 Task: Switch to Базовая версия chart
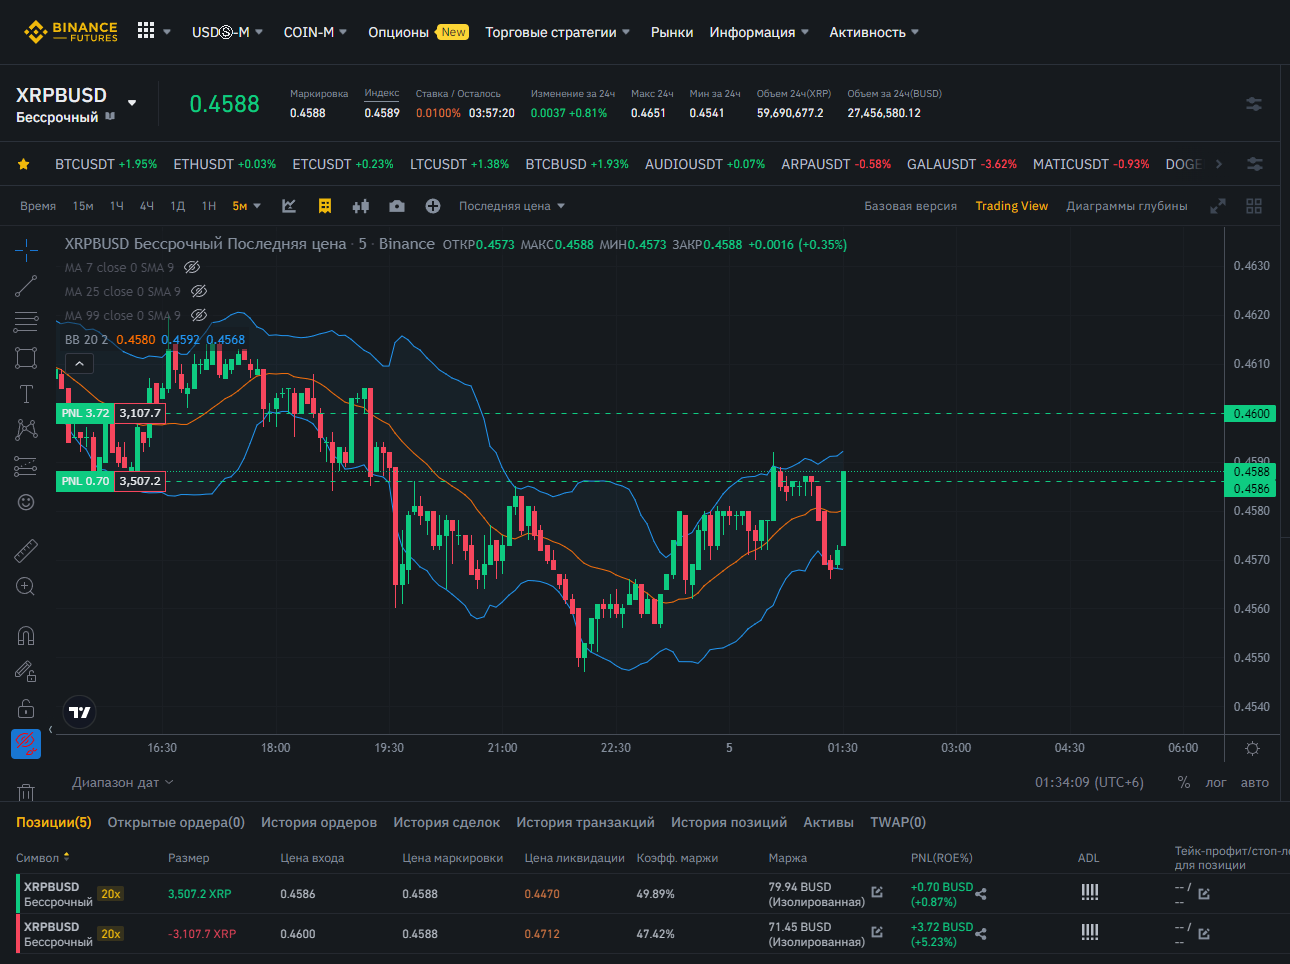pyautogui.click(x=910, y=206)
